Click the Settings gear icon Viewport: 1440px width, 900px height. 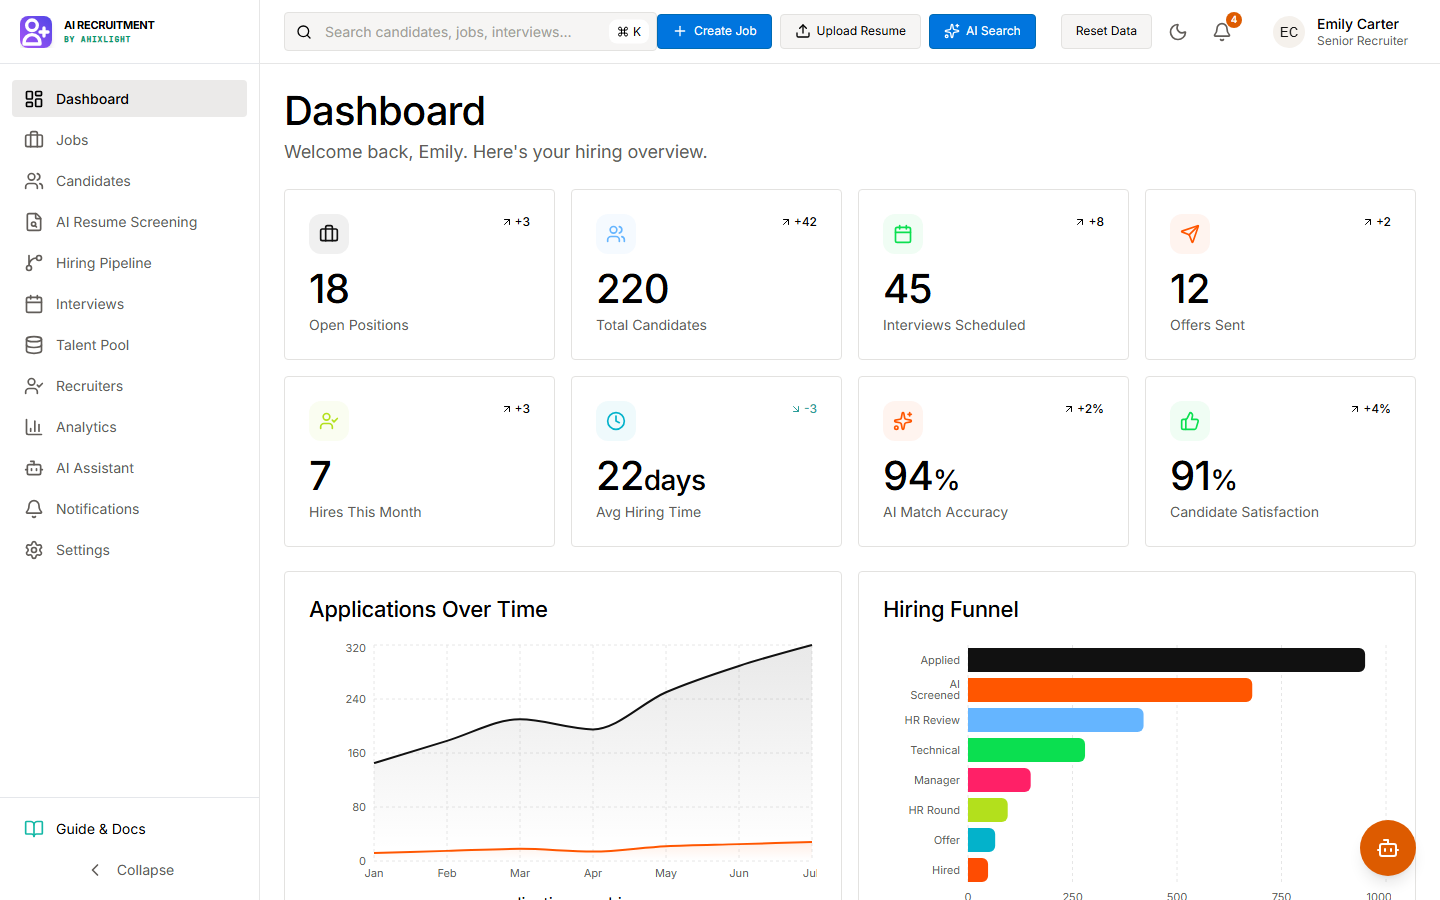tap(34, 550)
